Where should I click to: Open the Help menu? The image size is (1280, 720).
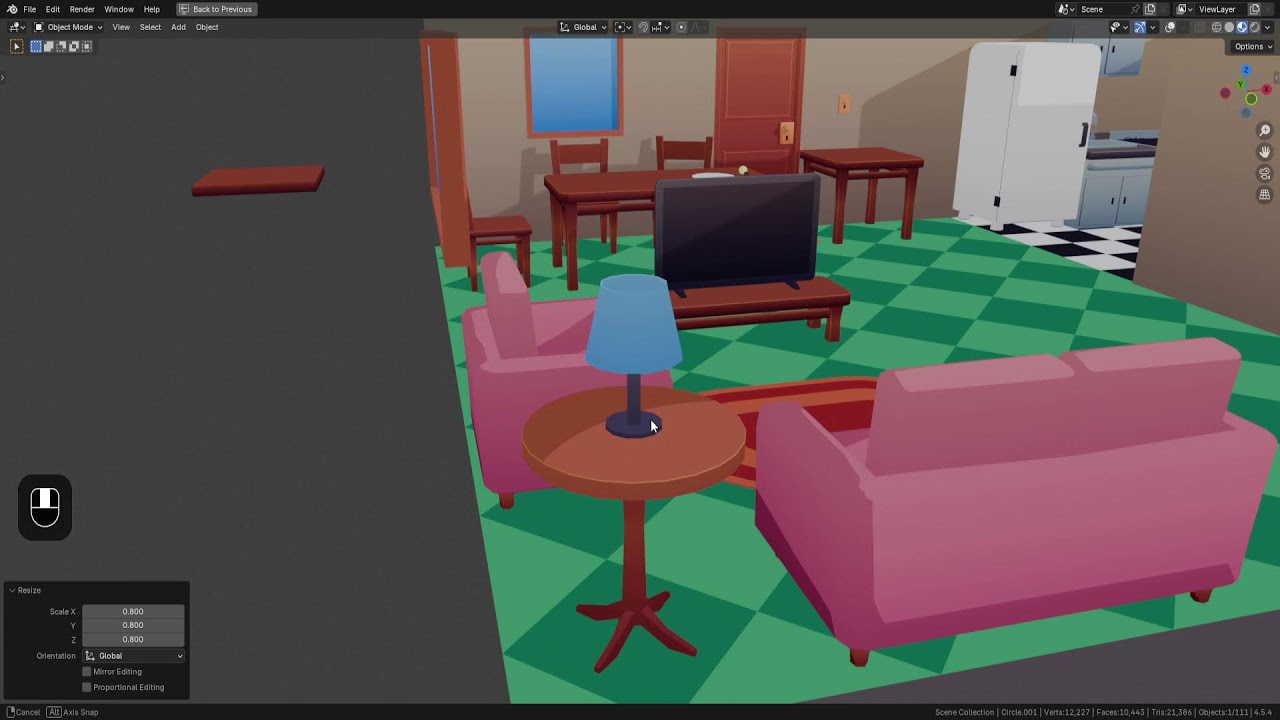pyautogui.click(x=152, y=9)
